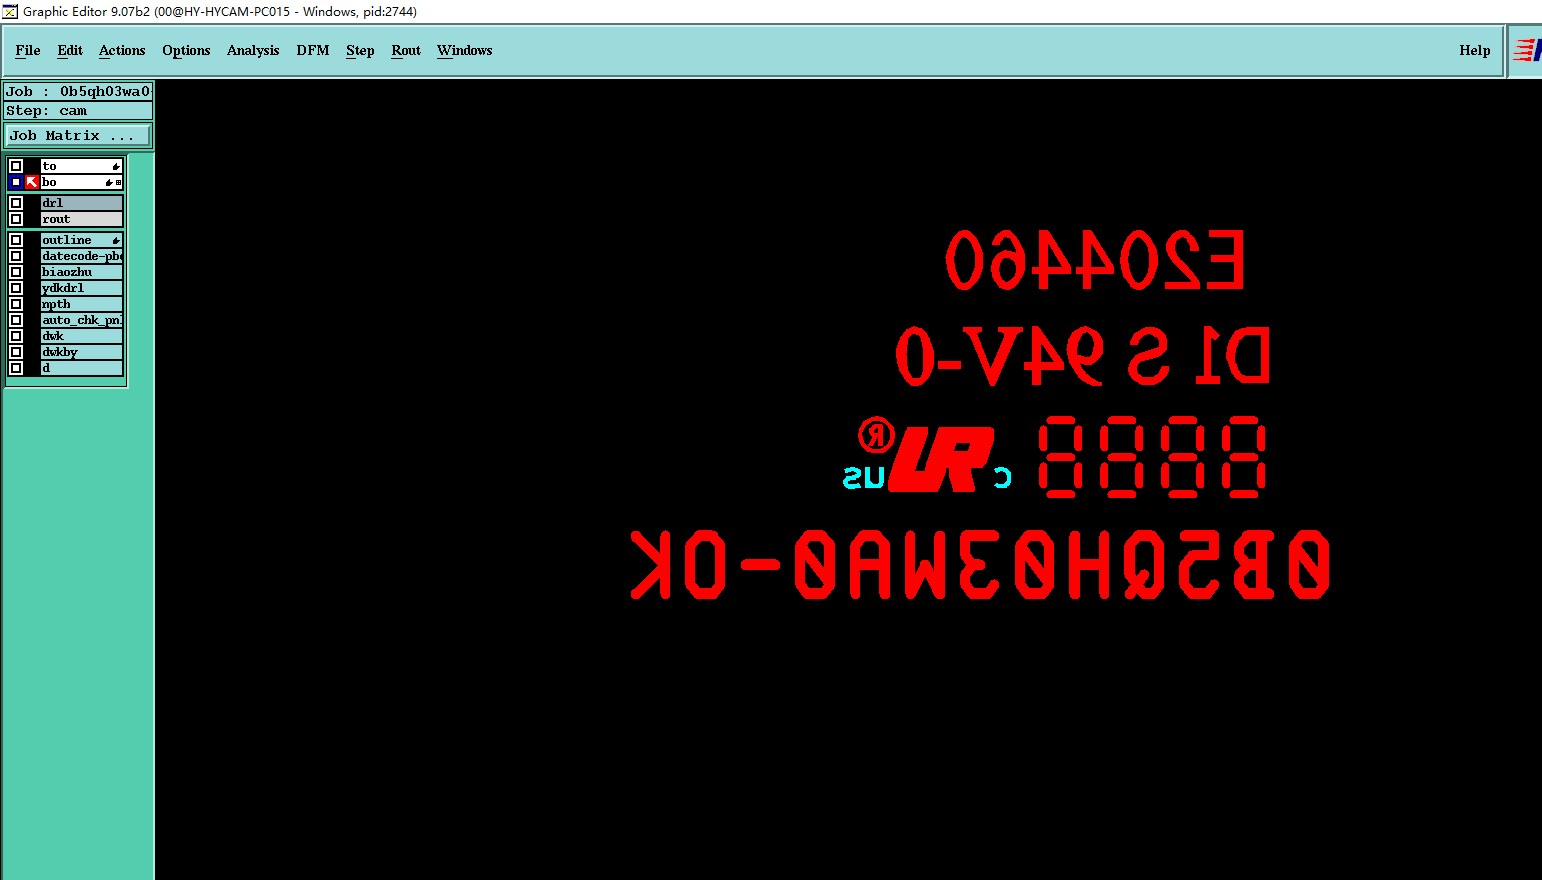Open the File menu
Screen dimensions: 1542x880
28,50
